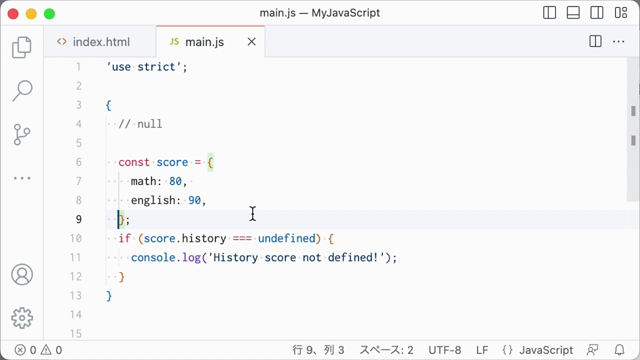
Task: Switch to the index.html tab
Action: (x=100, y=42)
